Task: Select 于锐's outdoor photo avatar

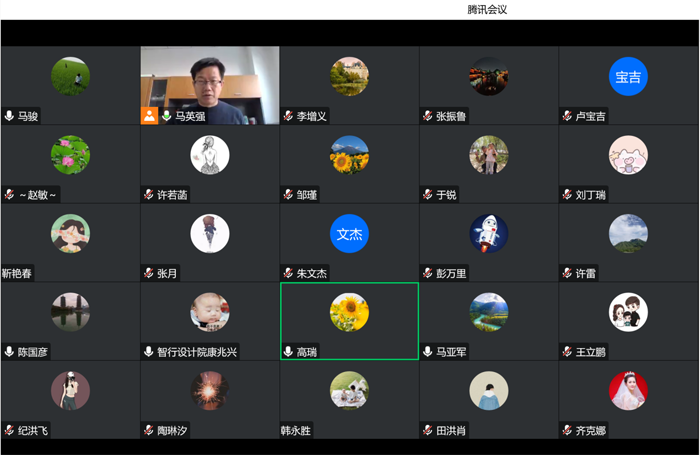Action: pyautogui.click(x=489, y=155)
